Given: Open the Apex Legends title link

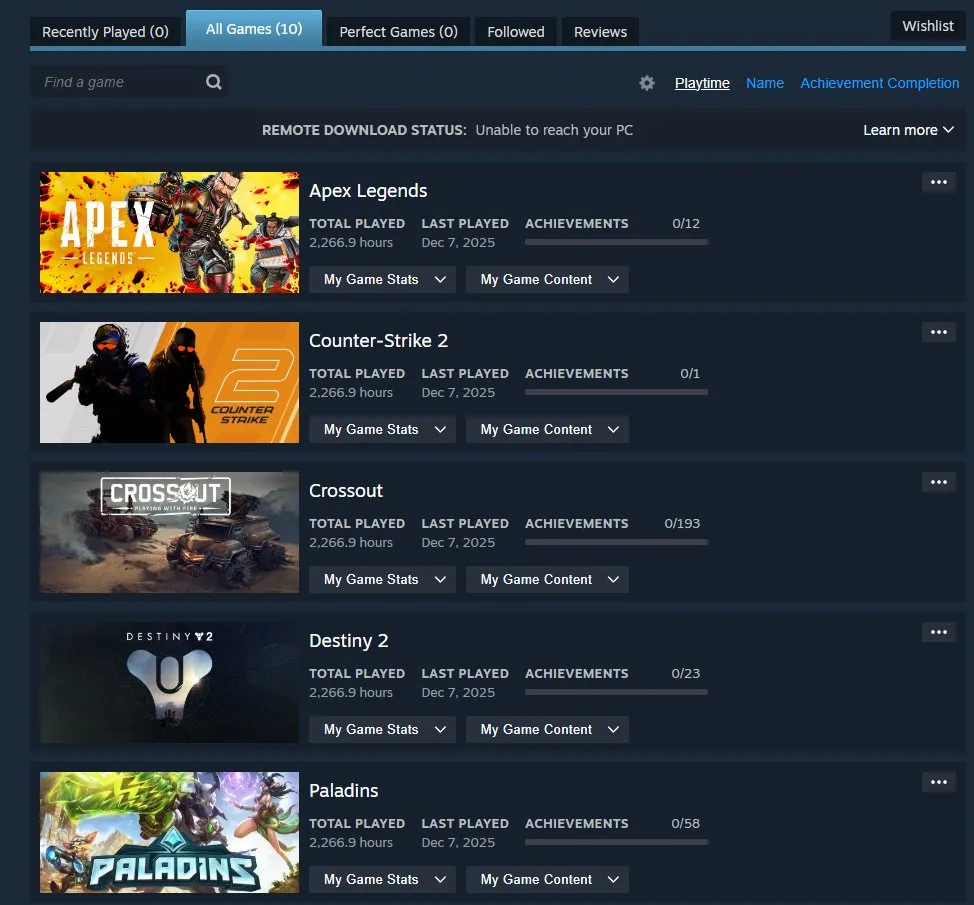Looking at the screenshot, I should point(368,191).
